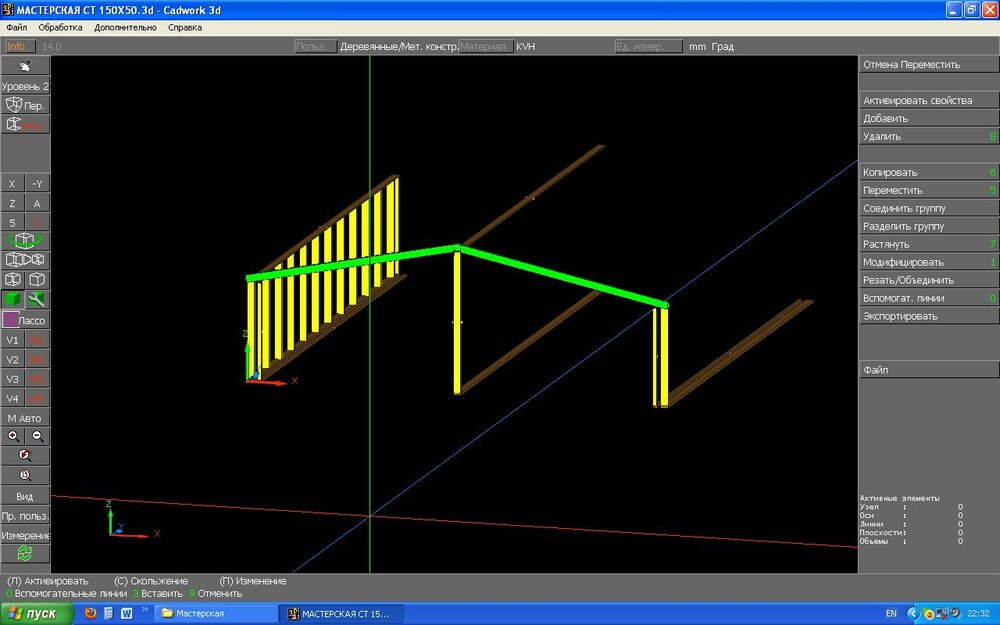
Task: Click the zoom out magnifier icon
Action: (38, 436)
